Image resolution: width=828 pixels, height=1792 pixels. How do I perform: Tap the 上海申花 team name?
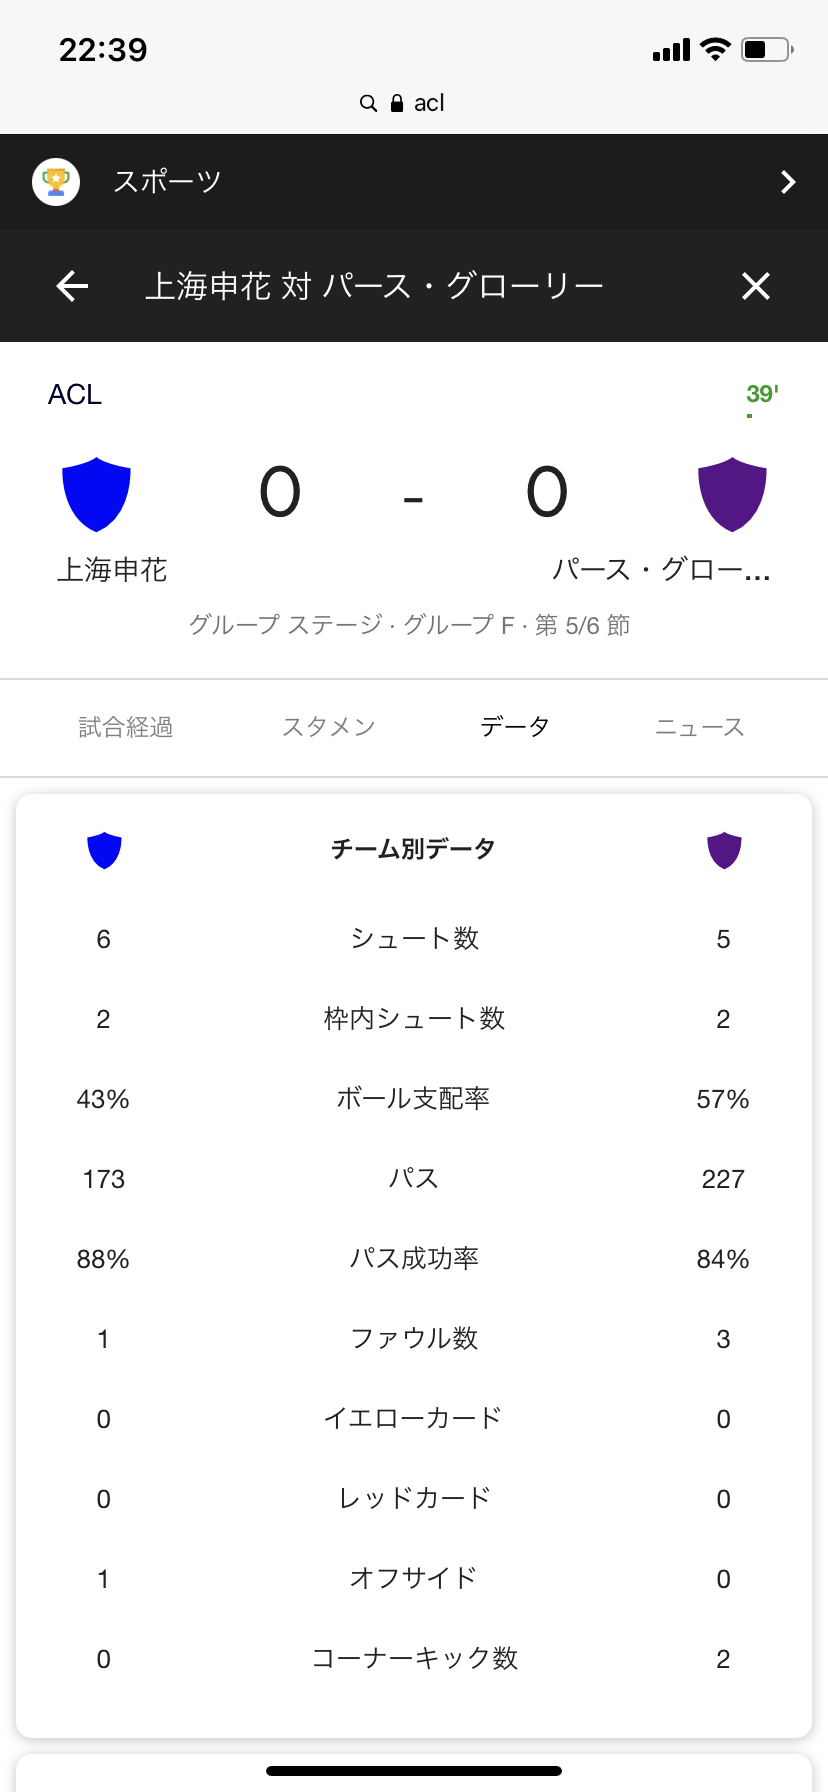tap(112, 570)
